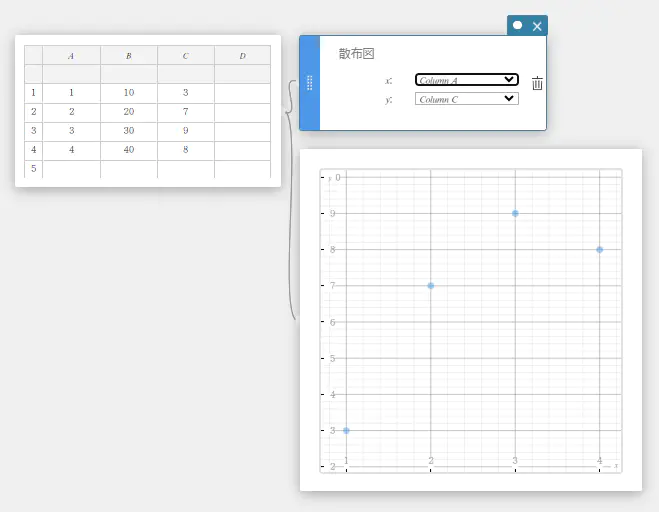Select row 1 header in the table
This screenshot has height=512, width=659.
[33, 93]
